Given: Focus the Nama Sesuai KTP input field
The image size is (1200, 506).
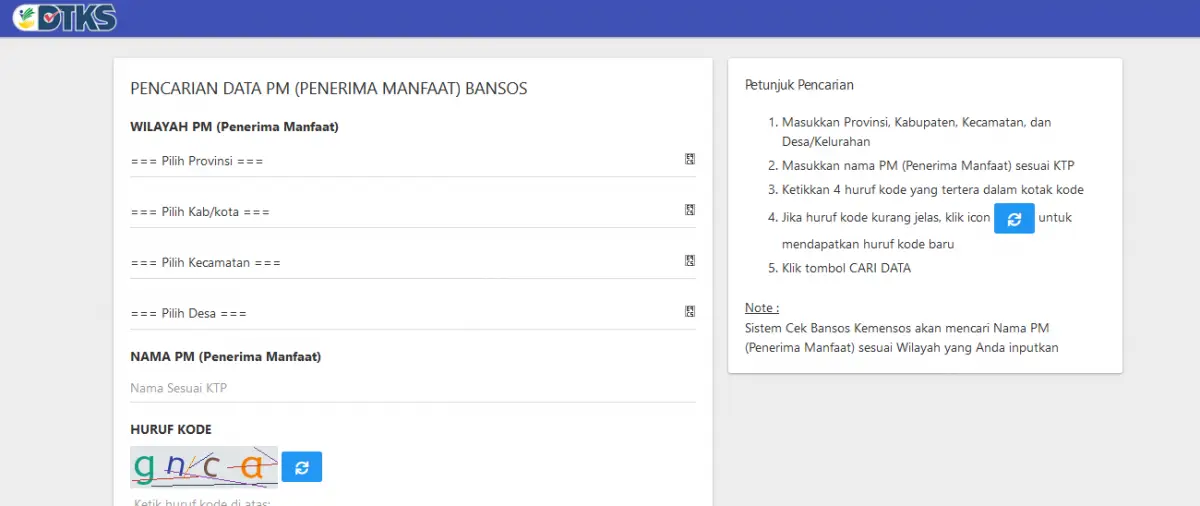Looking at the screenshot, I should pos(413,387).
